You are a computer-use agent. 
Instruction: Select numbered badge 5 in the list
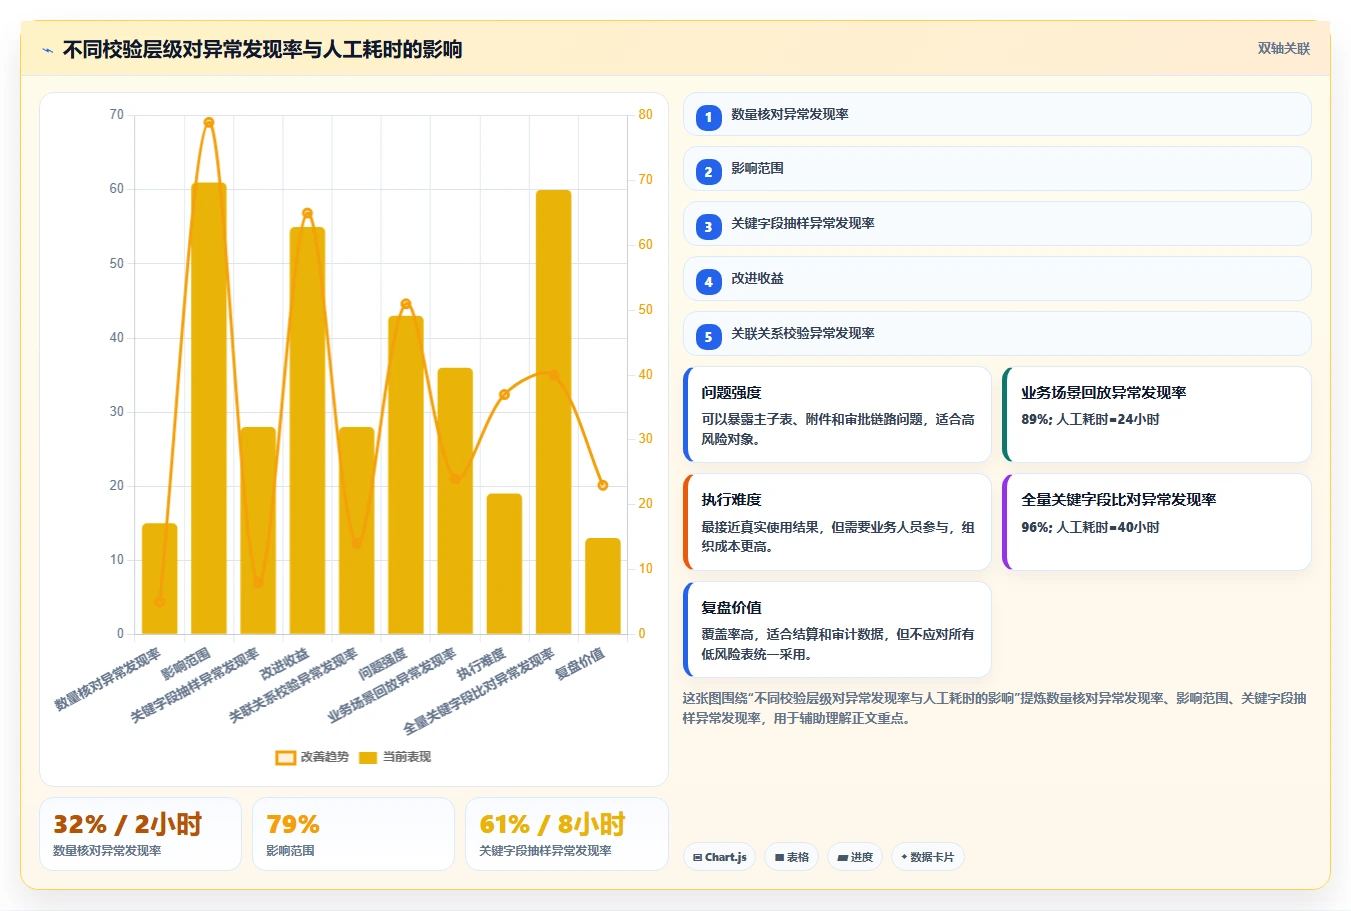click(708, 337)
